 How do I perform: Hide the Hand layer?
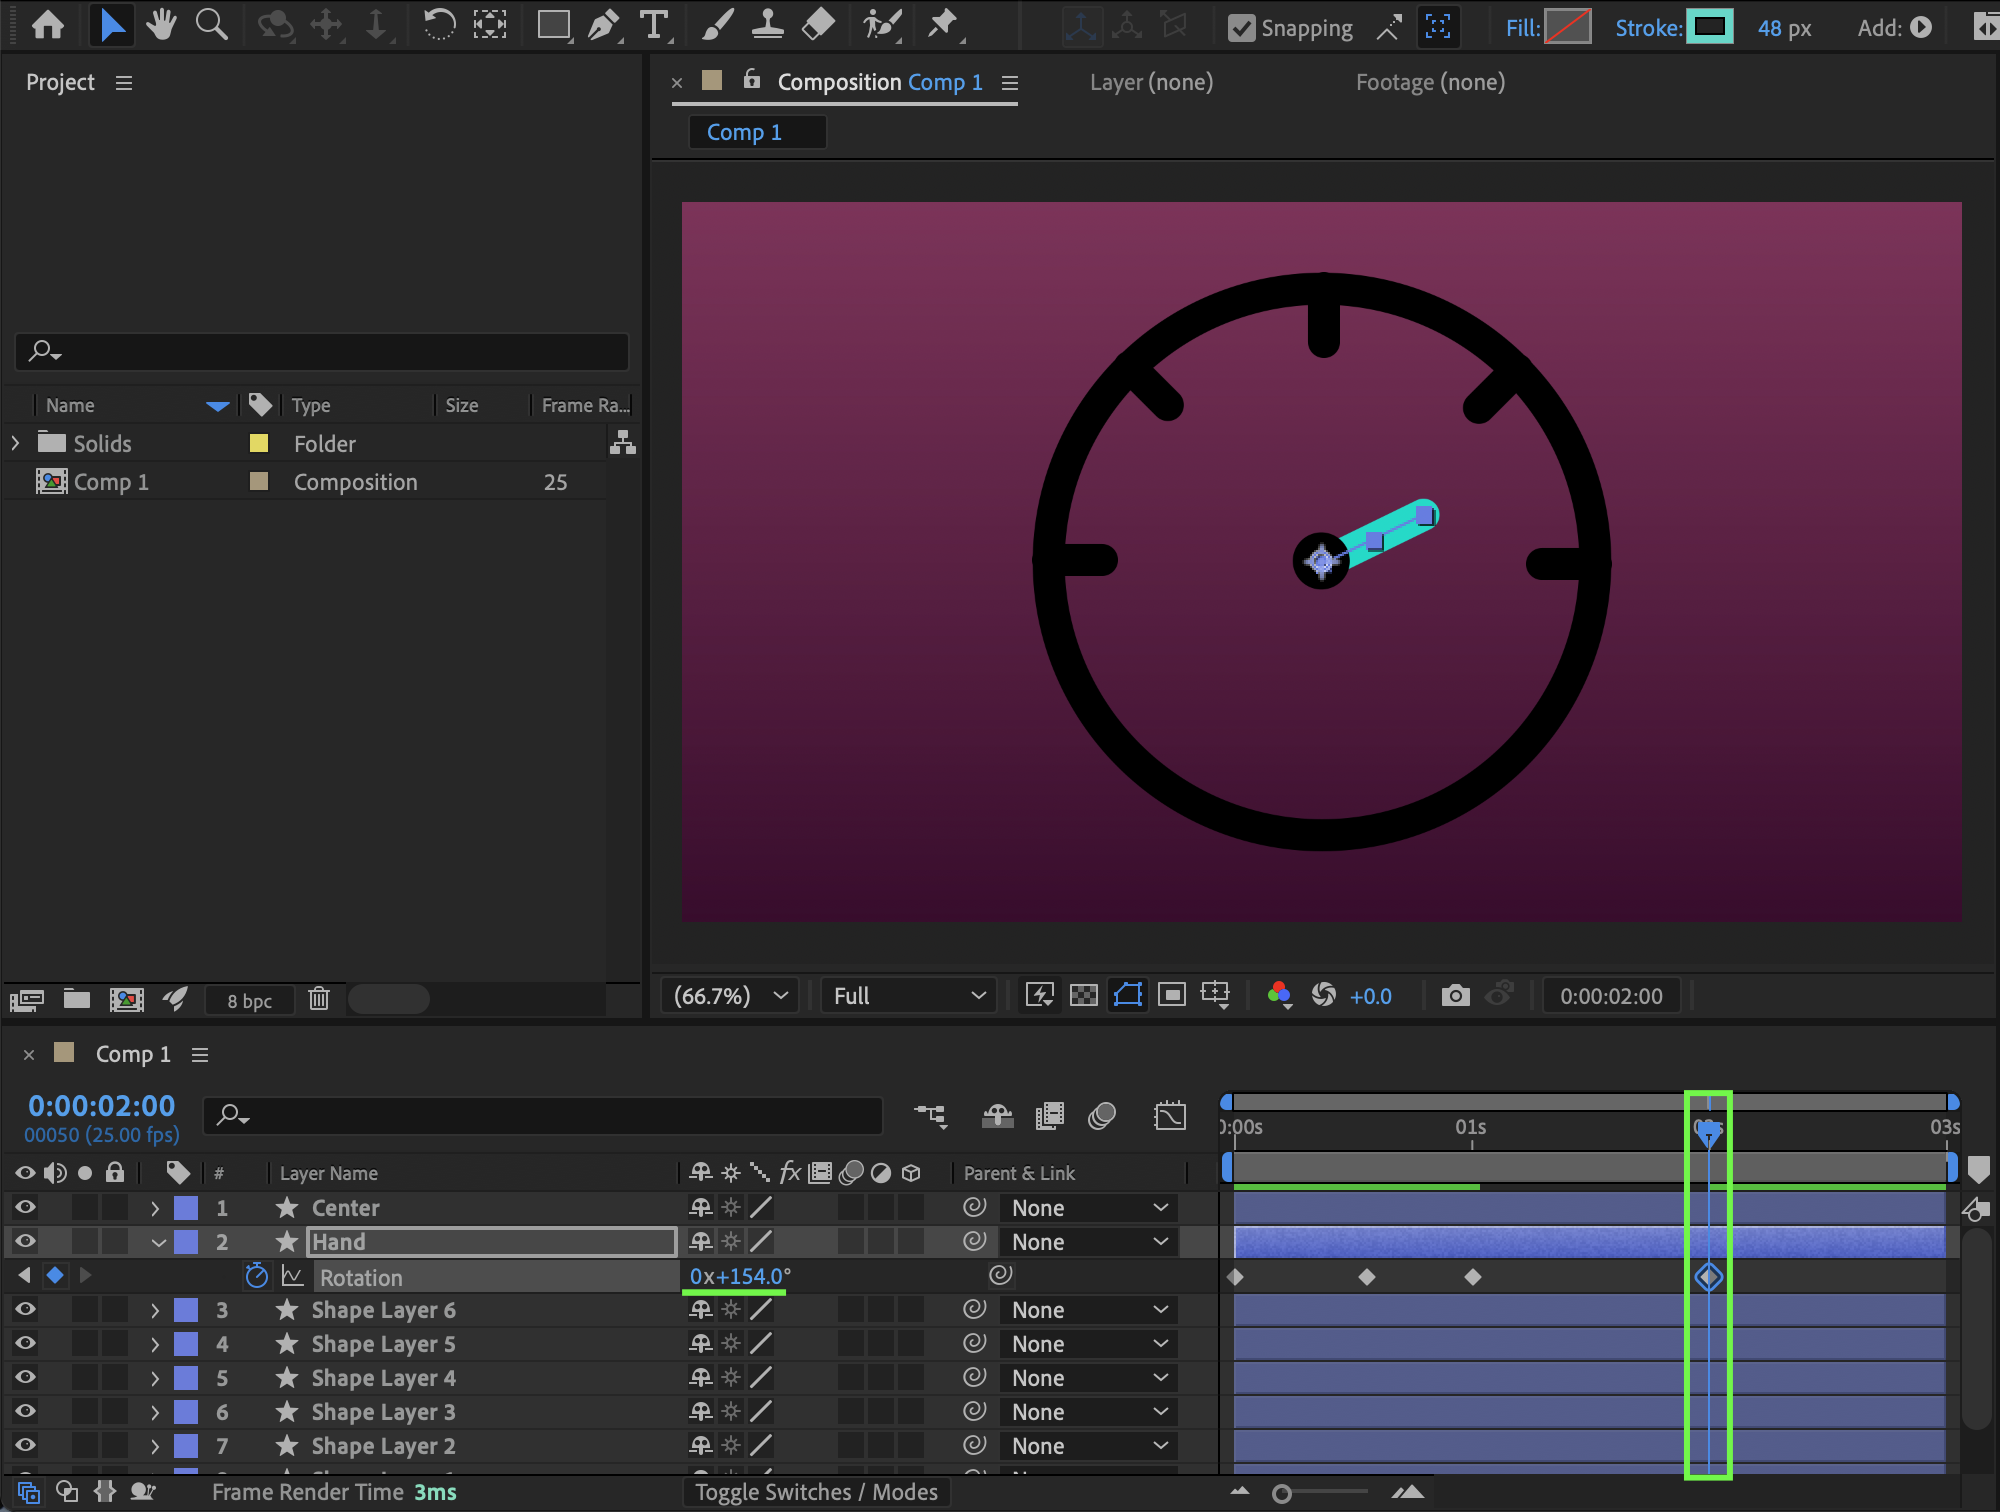click(25, 1241)
